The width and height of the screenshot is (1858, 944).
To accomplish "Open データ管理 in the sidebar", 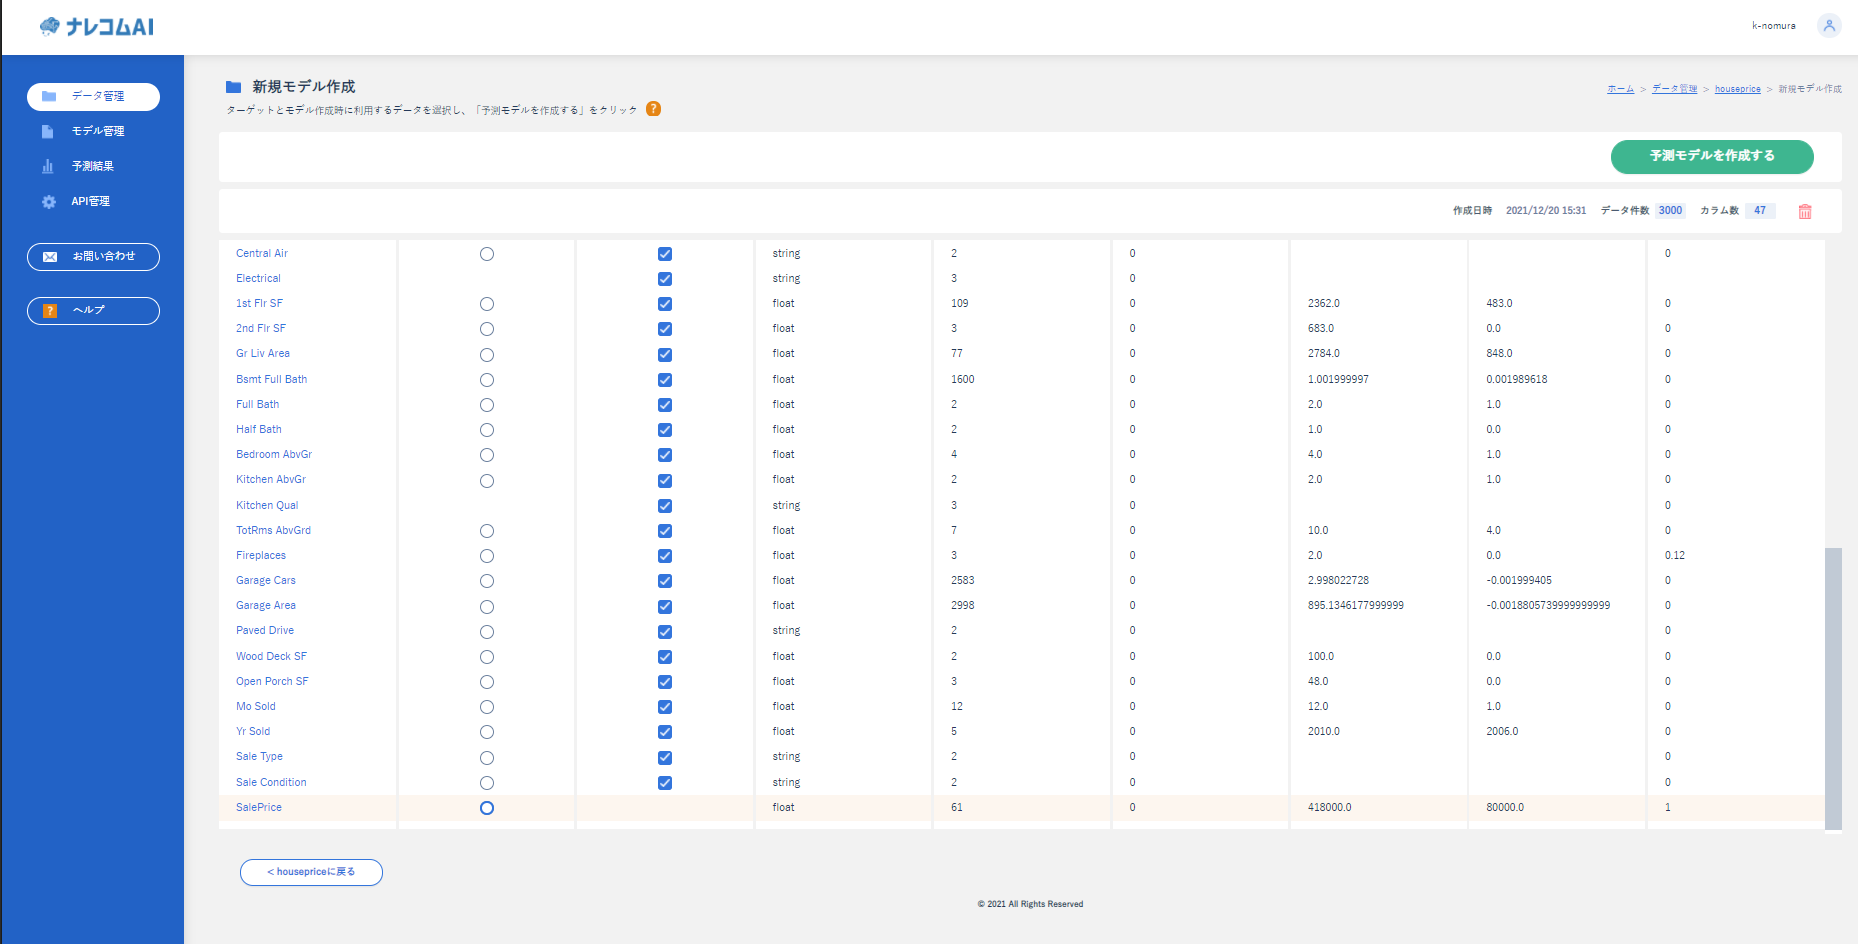I will click(93, 96).
